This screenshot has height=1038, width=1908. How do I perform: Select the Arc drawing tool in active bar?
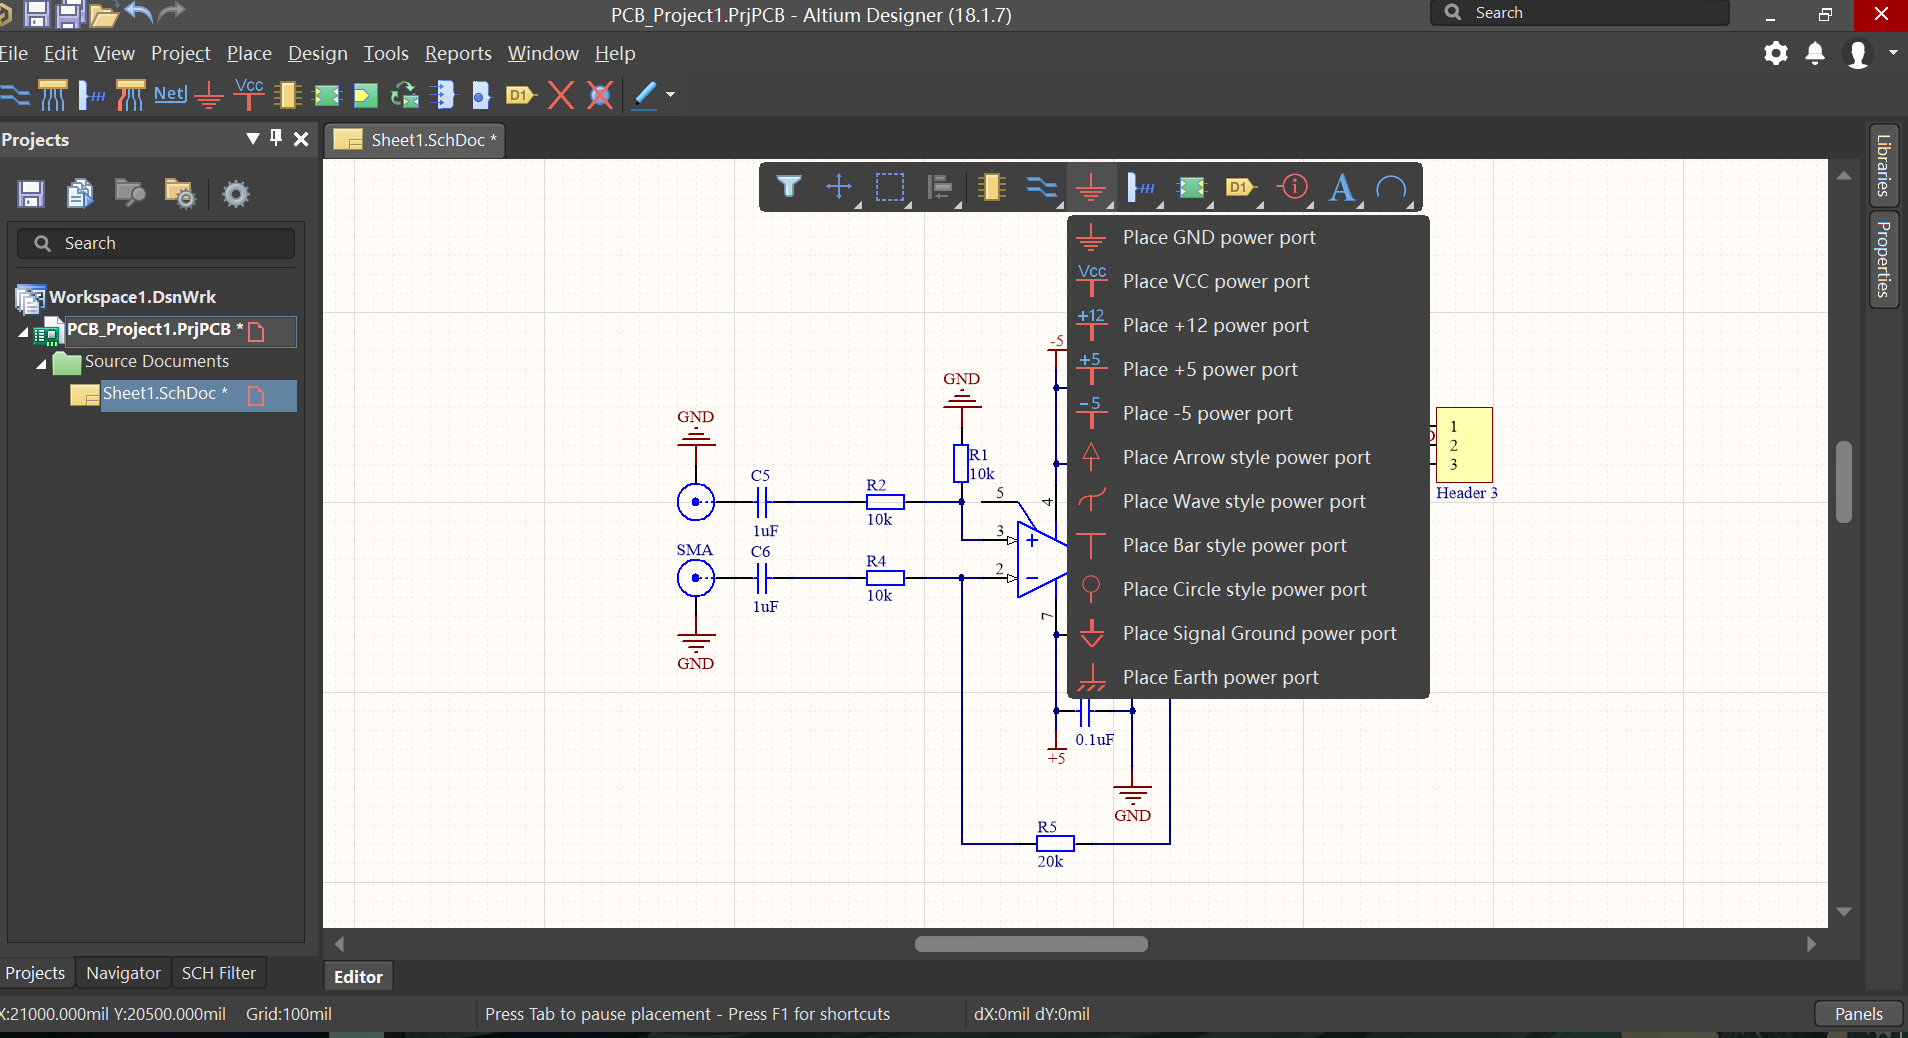coord(1391,187)
